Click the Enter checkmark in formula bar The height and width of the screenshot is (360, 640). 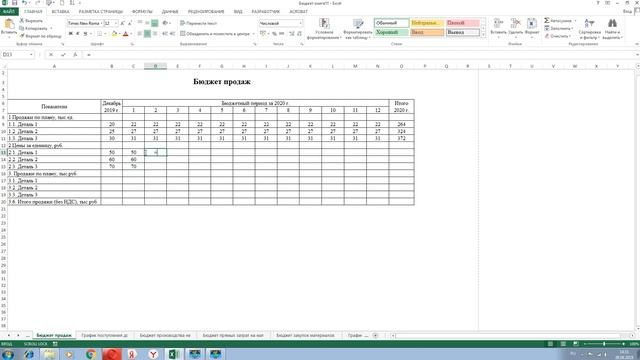tap(63, 54)
